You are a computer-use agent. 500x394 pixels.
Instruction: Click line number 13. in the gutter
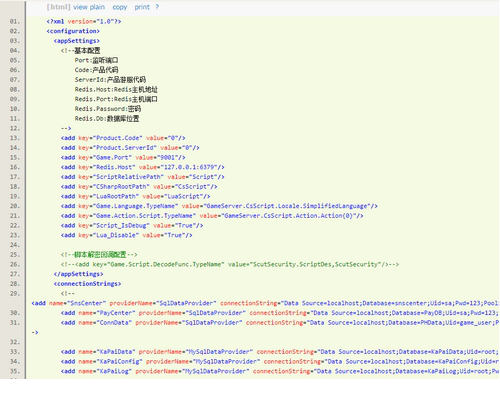point(15,138)
